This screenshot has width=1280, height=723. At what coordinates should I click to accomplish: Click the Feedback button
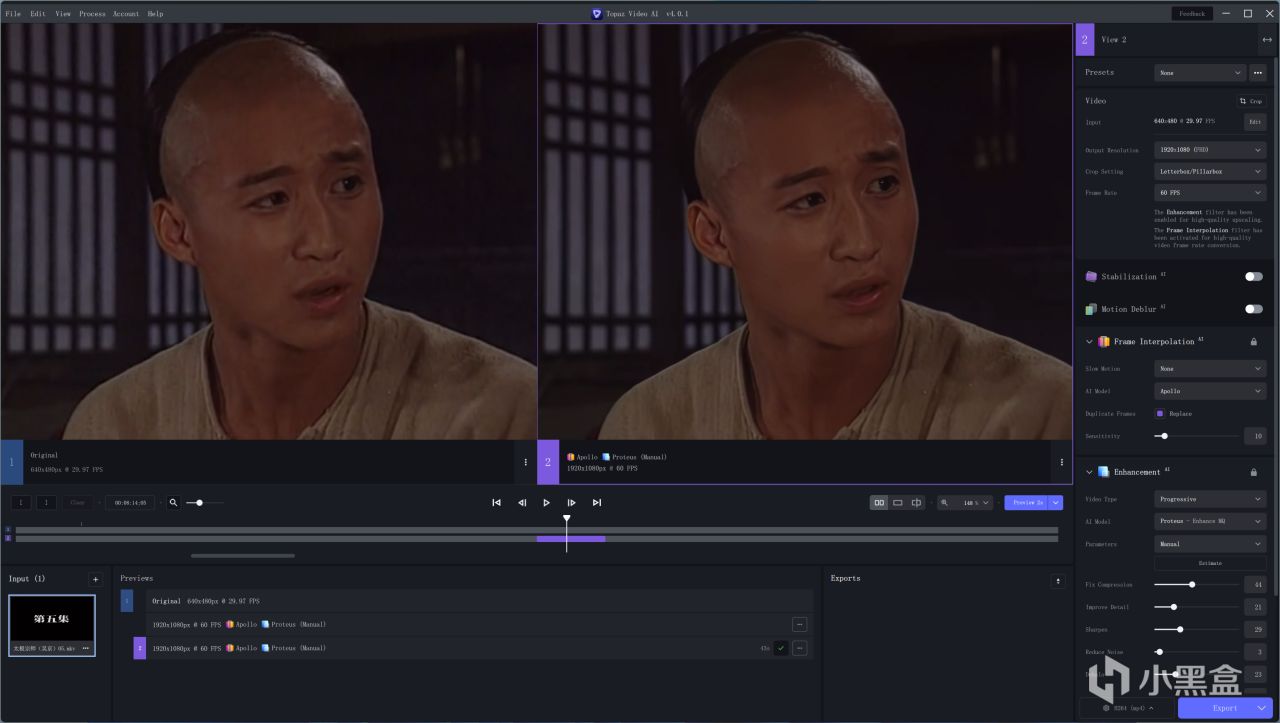coord(1192,14)
